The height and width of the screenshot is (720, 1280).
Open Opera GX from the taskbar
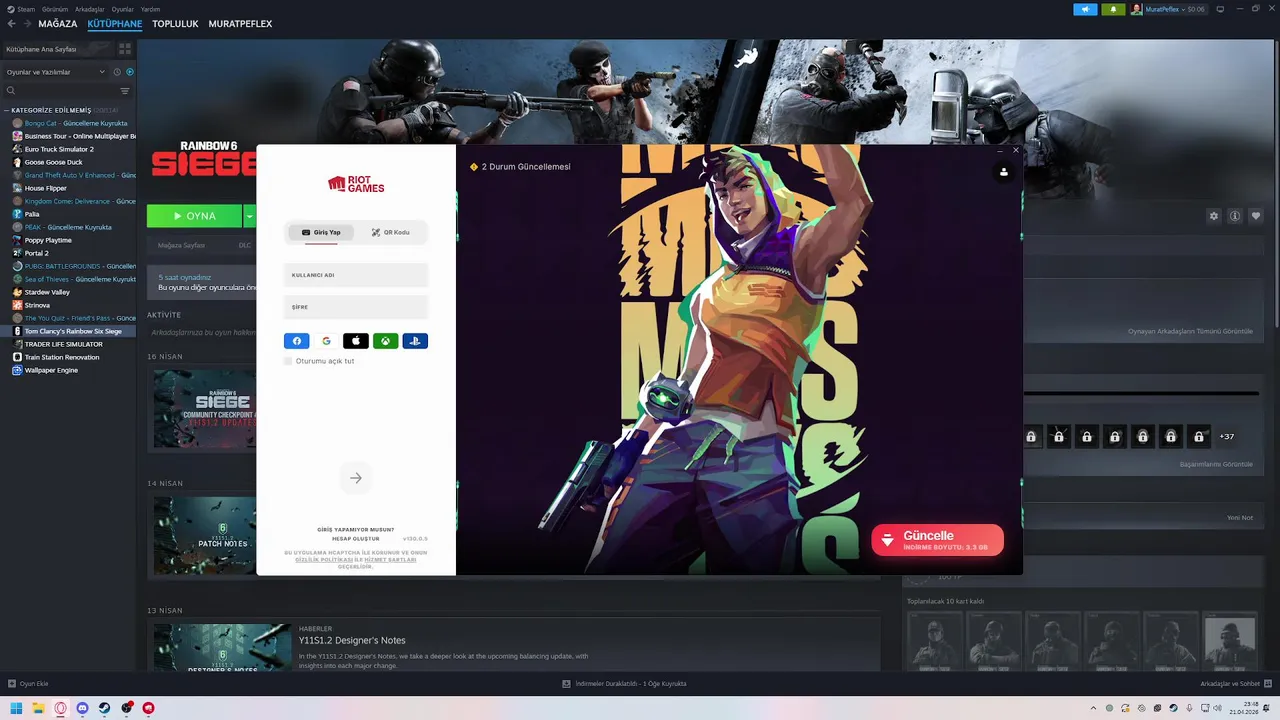60,708
